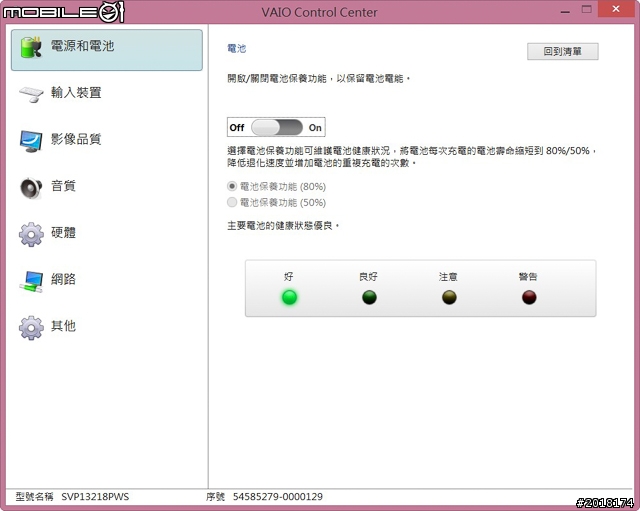
Task: Click the keyboard and mouse icon
Action: click(31, 94)
